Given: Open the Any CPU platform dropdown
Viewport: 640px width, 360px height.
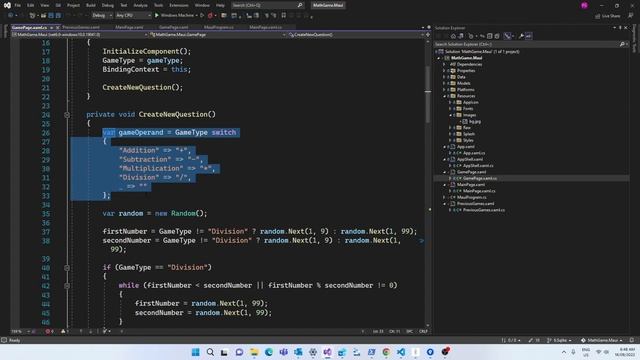Looking at the screenshot, I should tap(133, 16).
